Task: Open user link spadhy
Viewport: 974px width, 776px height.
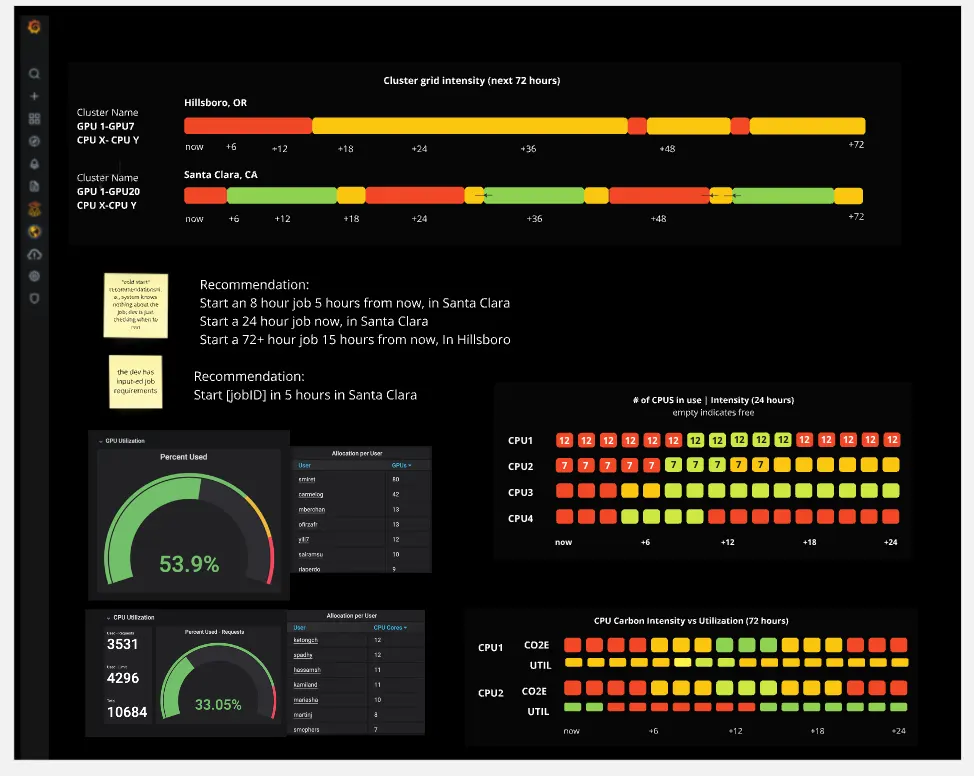Action: coord(303,655)
